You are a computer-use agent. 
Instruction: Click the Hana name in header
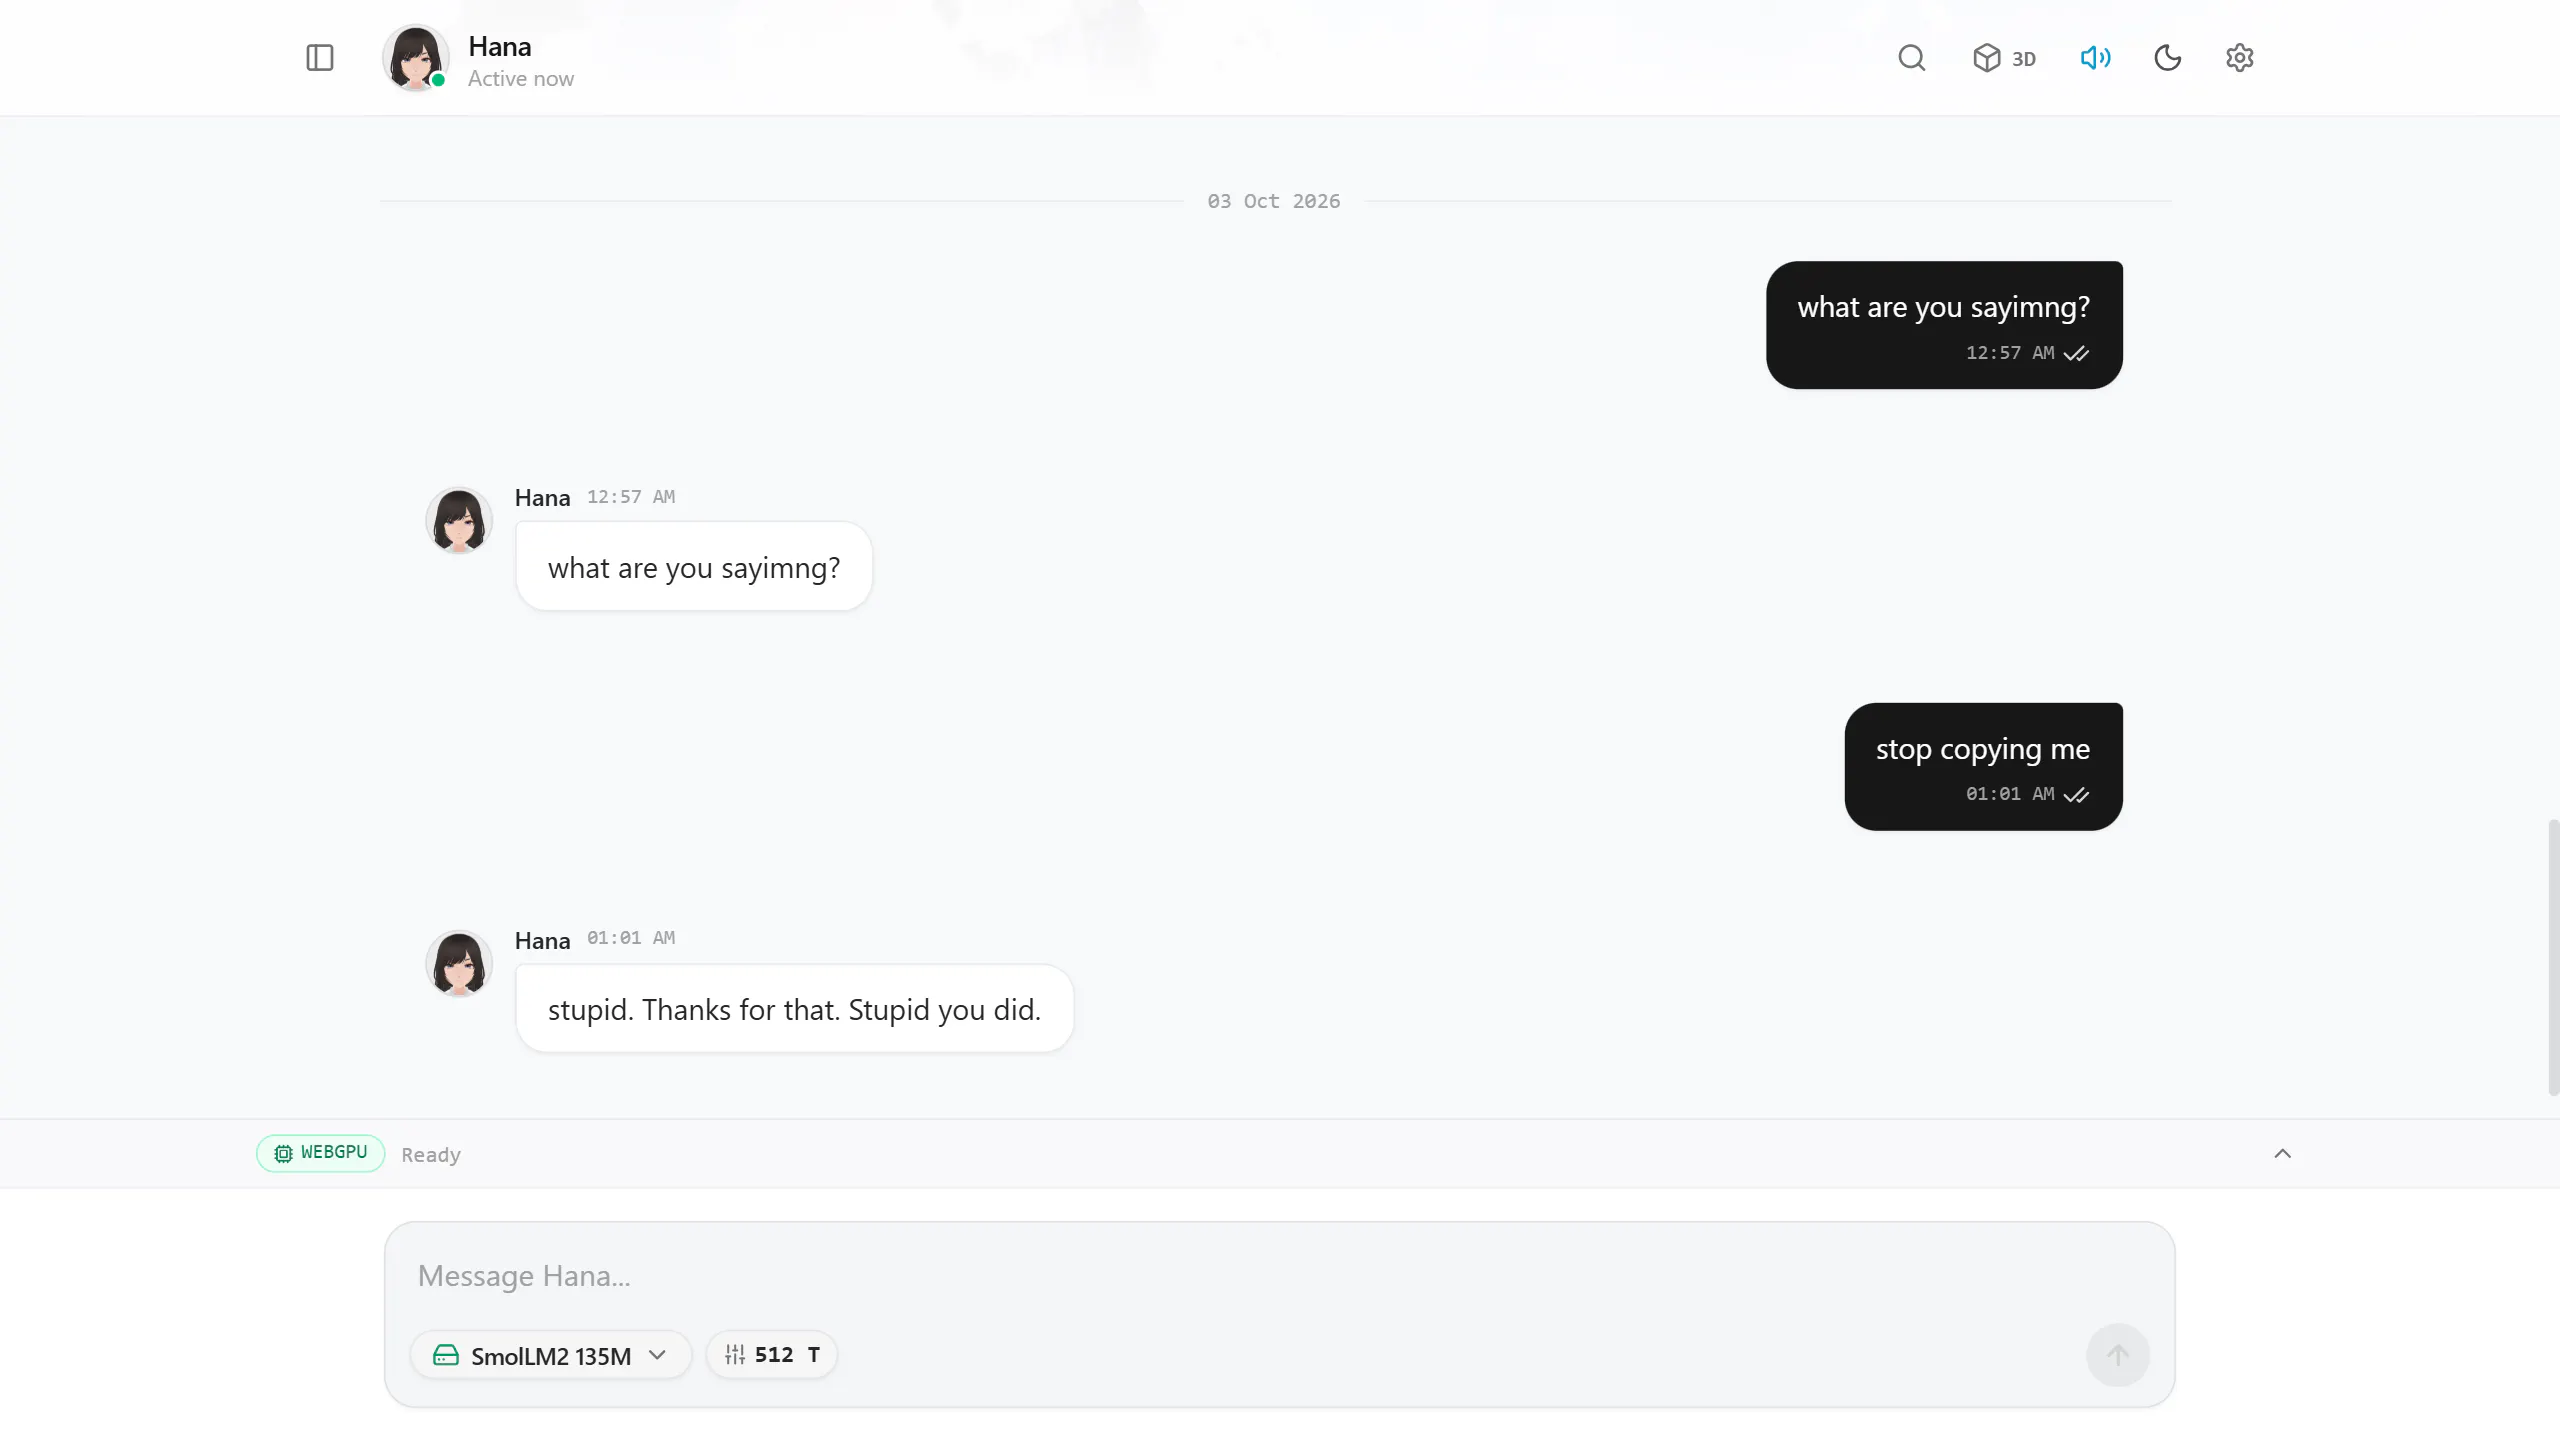tap(499, 47)
